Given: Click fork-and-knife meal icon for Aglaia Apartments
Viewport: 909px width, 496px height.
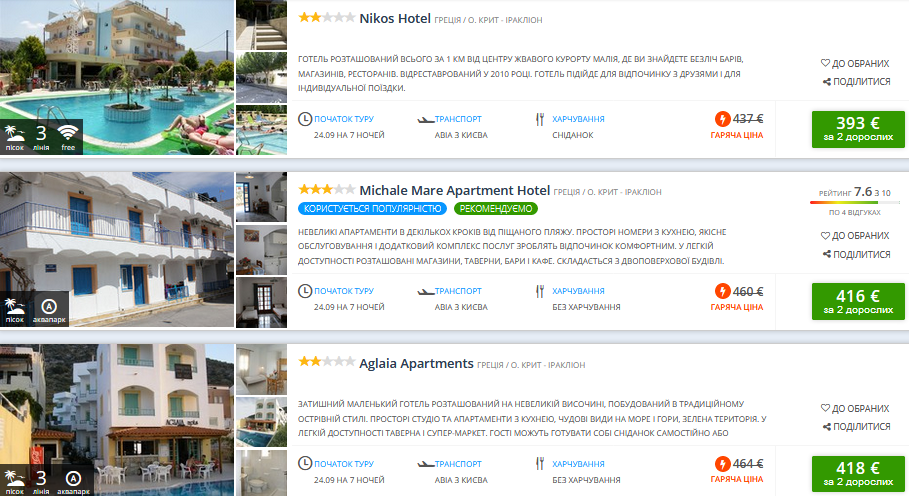Looking at the screenshot, I should [540, 464].
